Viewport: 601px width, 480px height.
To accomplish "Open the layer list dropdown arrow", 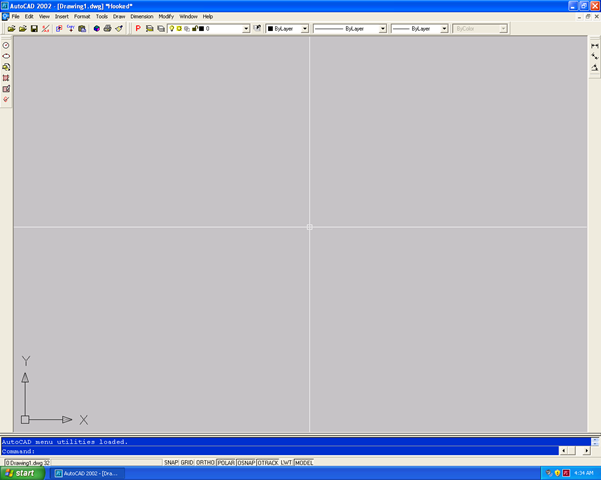I will [x=246, y=29].
